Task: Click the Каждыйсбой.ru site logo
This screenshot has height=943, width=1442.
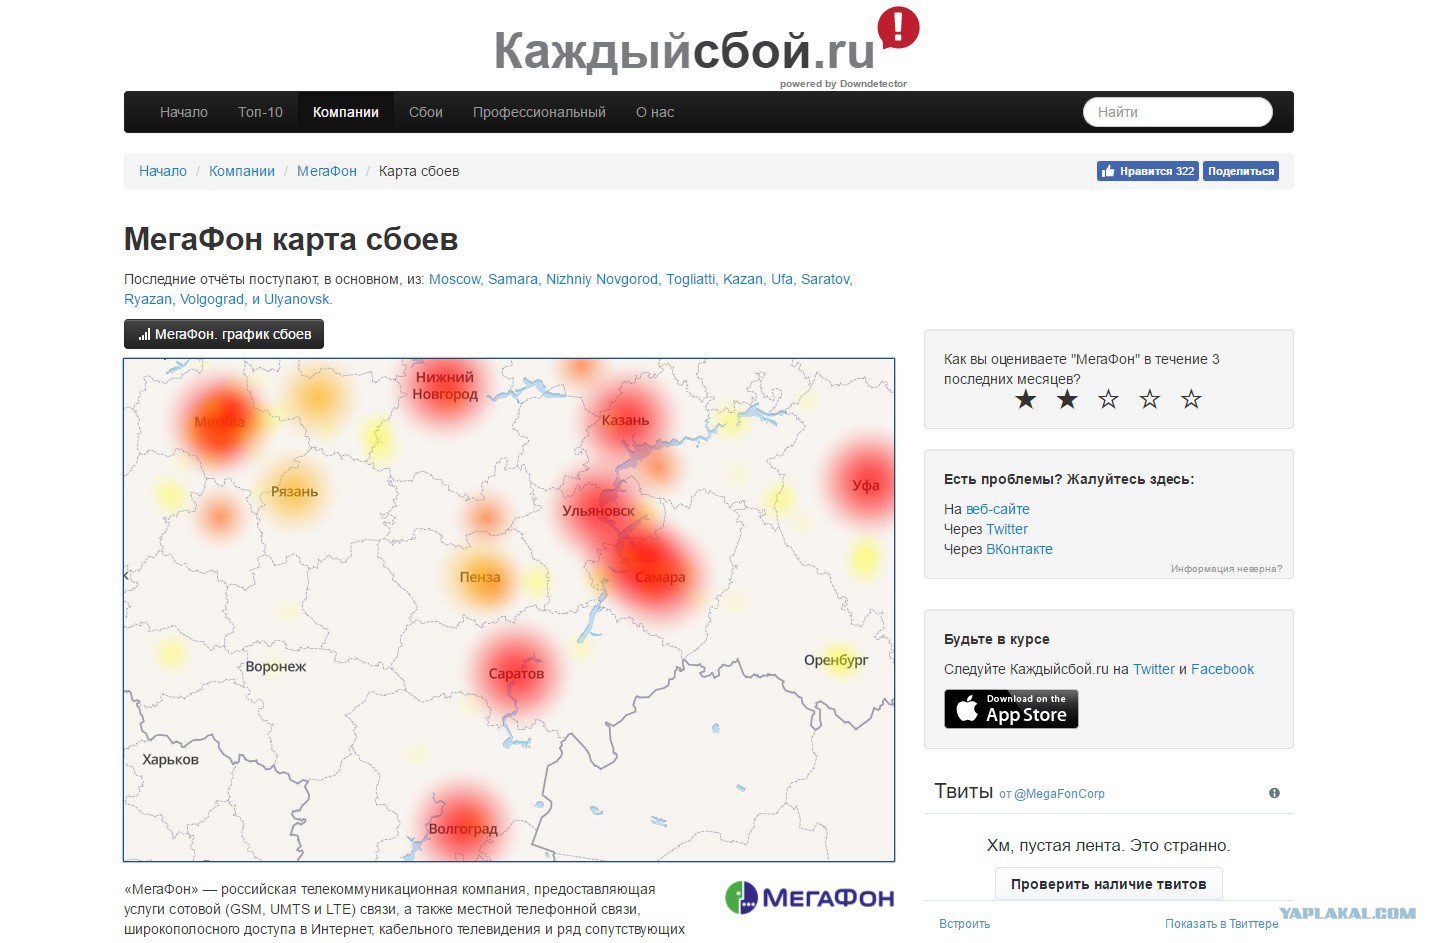Action: (706, 47)
